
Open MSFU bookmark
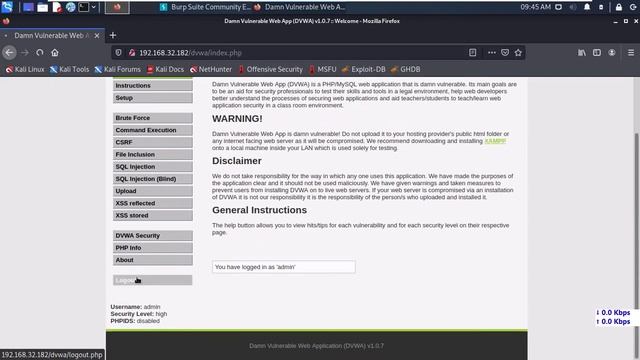323,69
